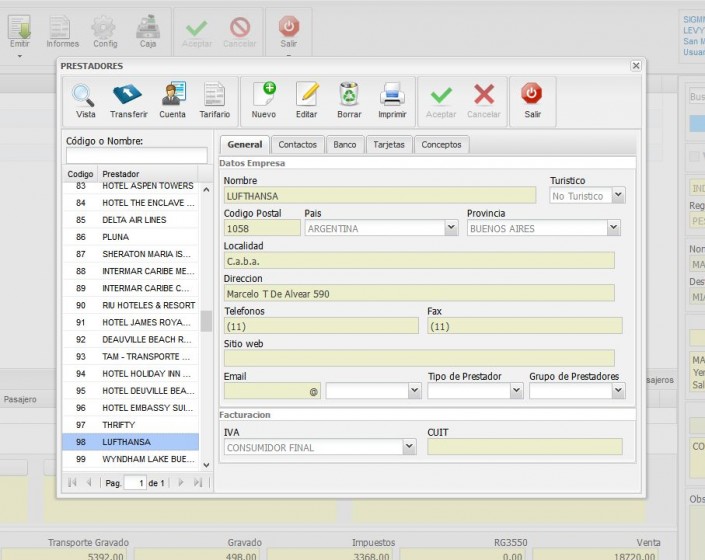Click Salir in background main toolbar

tap(289, 33)
